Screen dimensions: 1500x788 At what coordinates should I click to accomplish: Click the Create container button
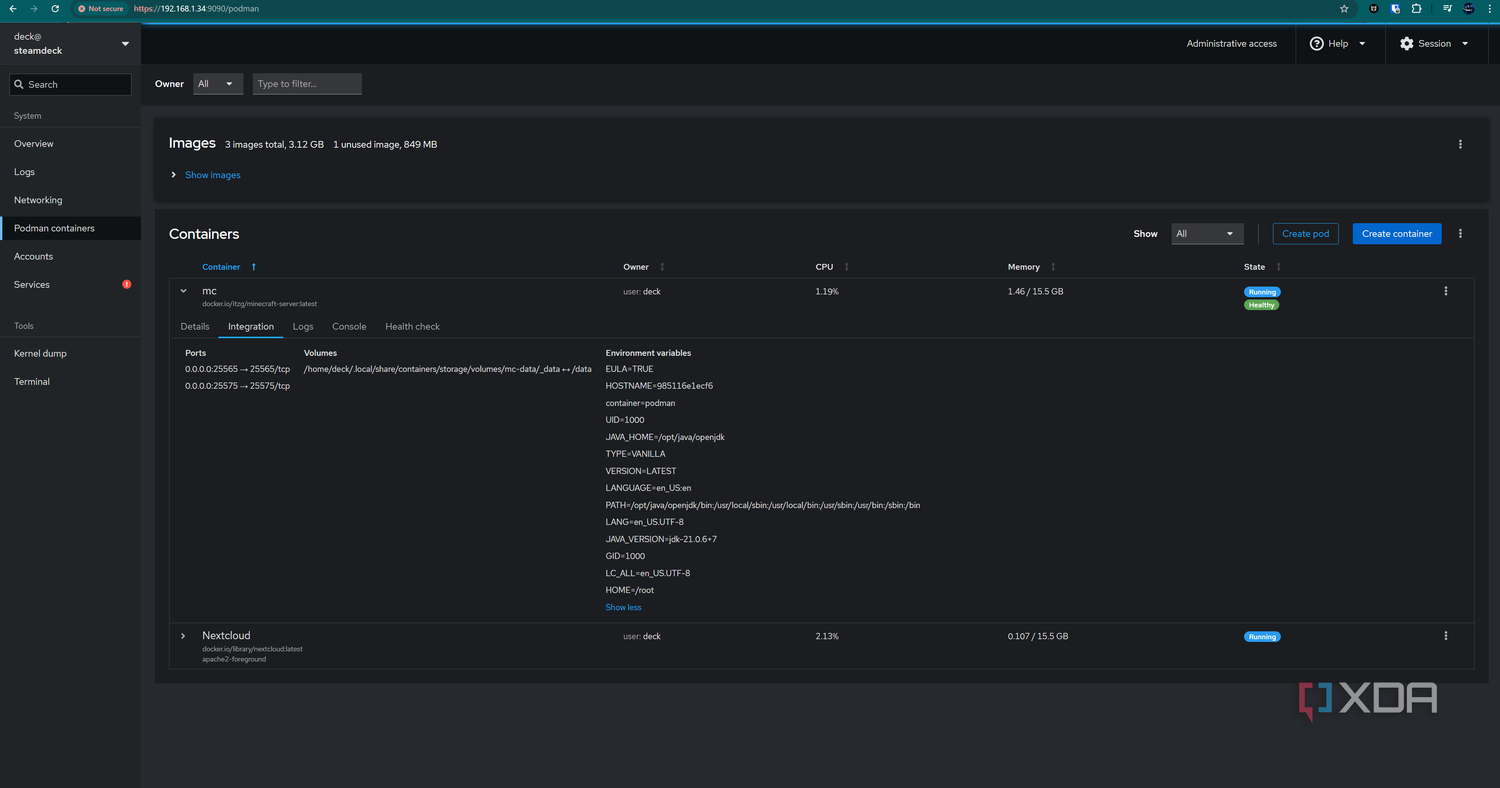pyautogui.click(x=1397, y=234)
